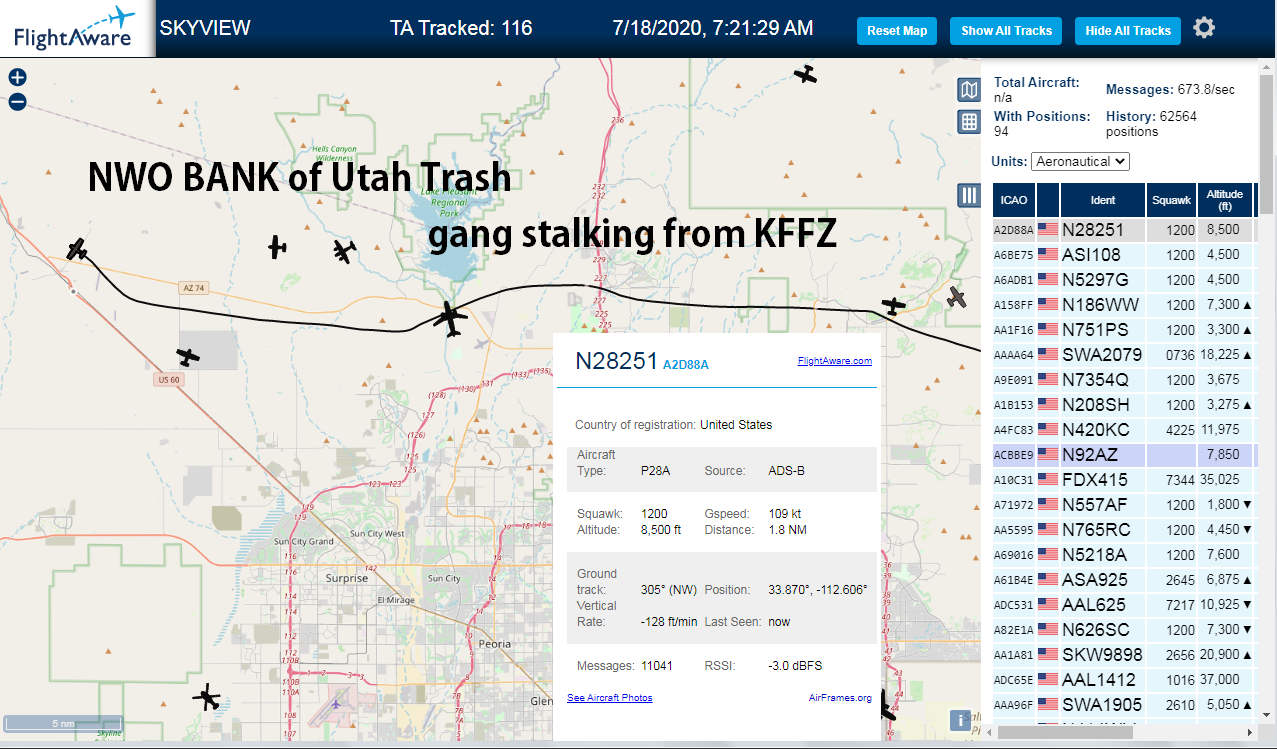Open See Aircraft Photos link
Image resolution: width=1277 pixels, height=749 pixels.
pos(610,697)
